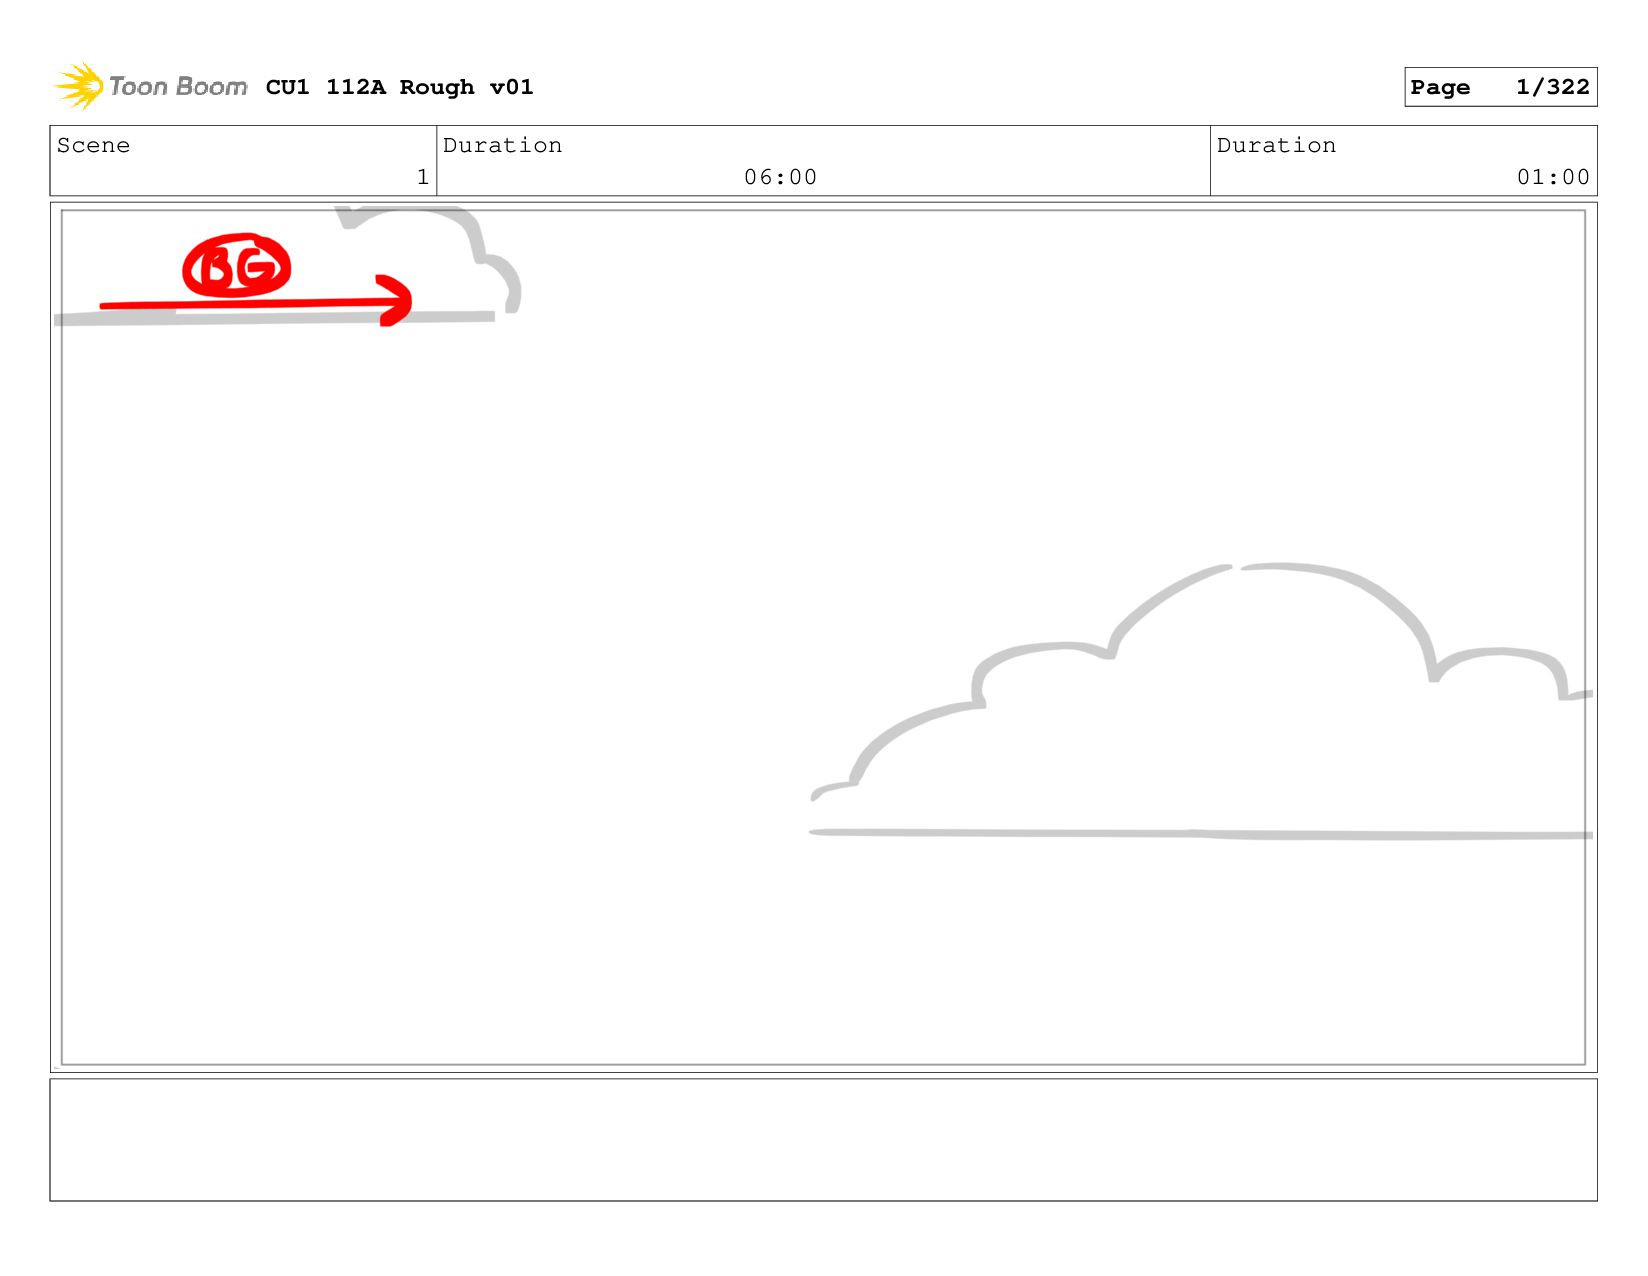This screenshot has height=1276, width=1648.
Task: Click the blank notes box below the panel
Action: point(823,1139)
